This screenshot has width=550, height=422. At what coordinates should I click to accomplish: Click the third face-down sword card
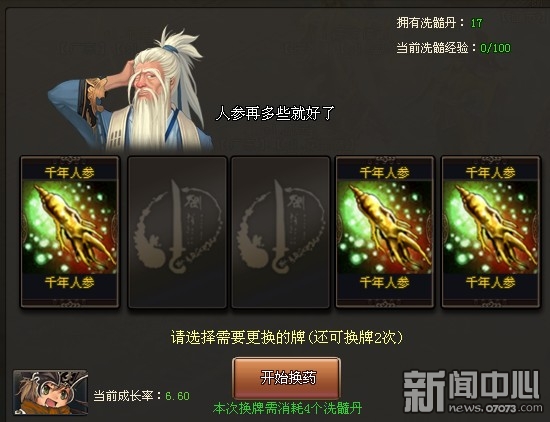coord(280,232)
